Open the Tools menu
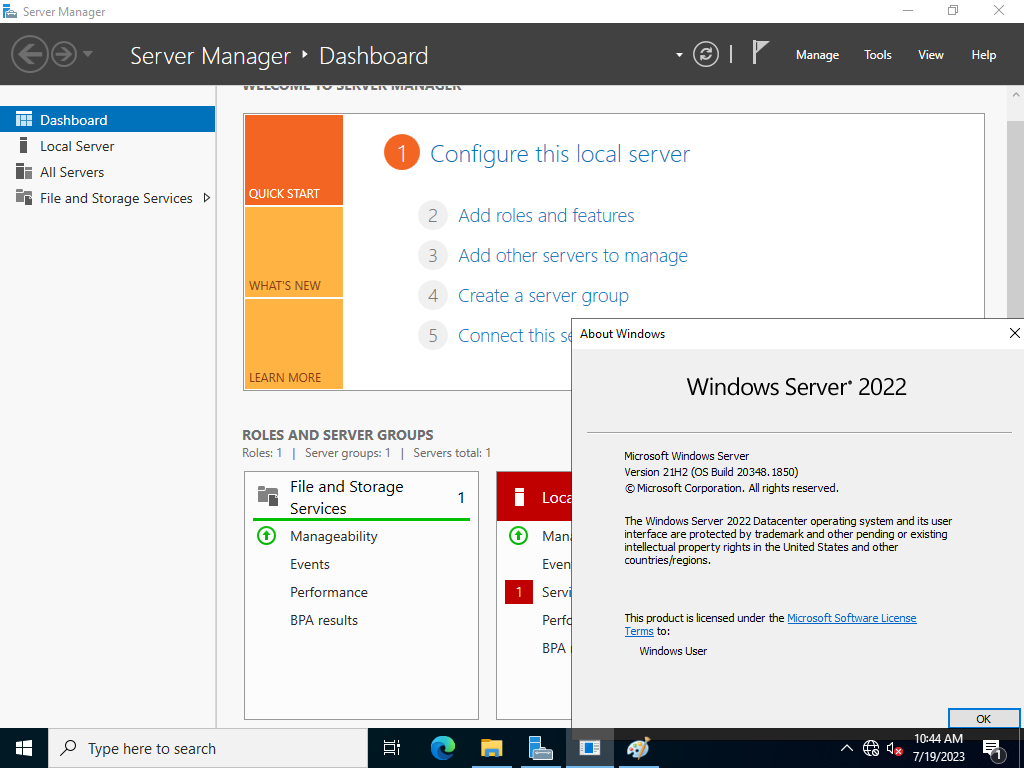 [877, 55]
